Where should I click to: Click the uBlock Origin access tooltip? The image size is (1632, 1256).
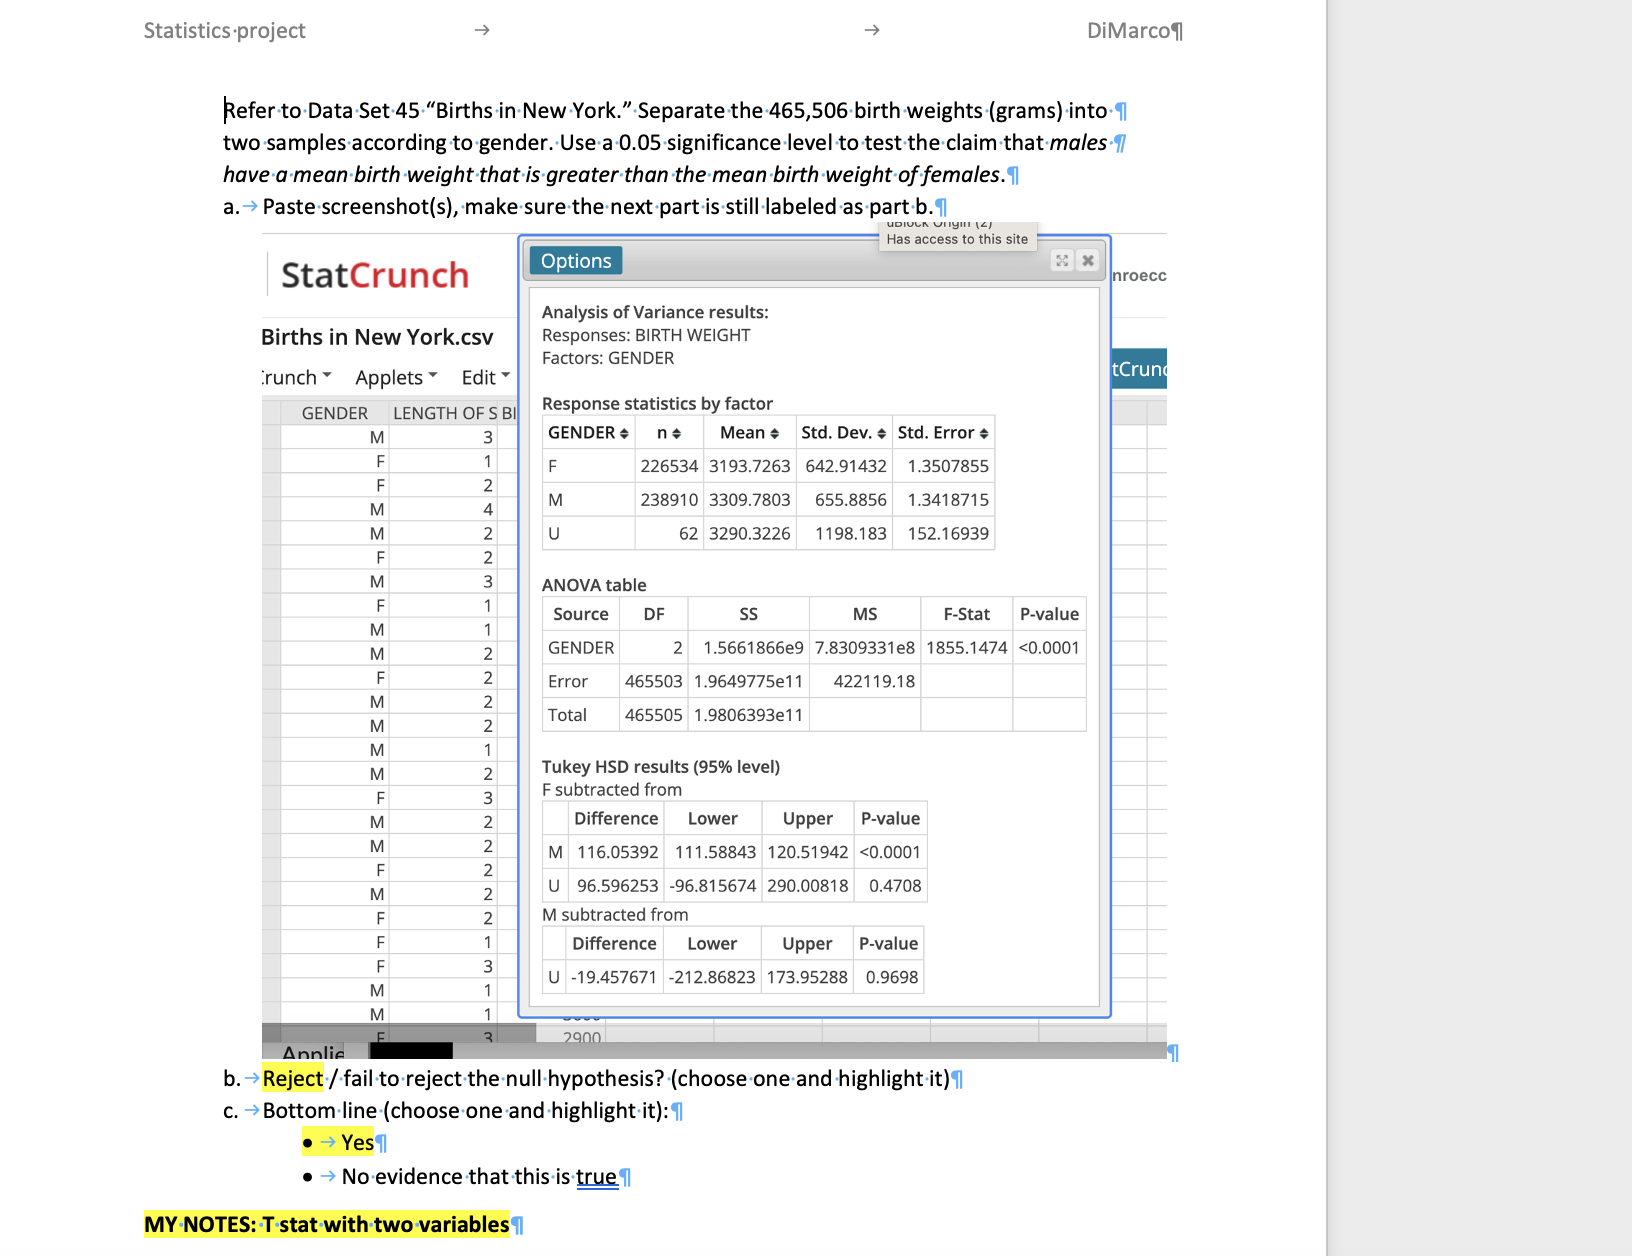957,238
